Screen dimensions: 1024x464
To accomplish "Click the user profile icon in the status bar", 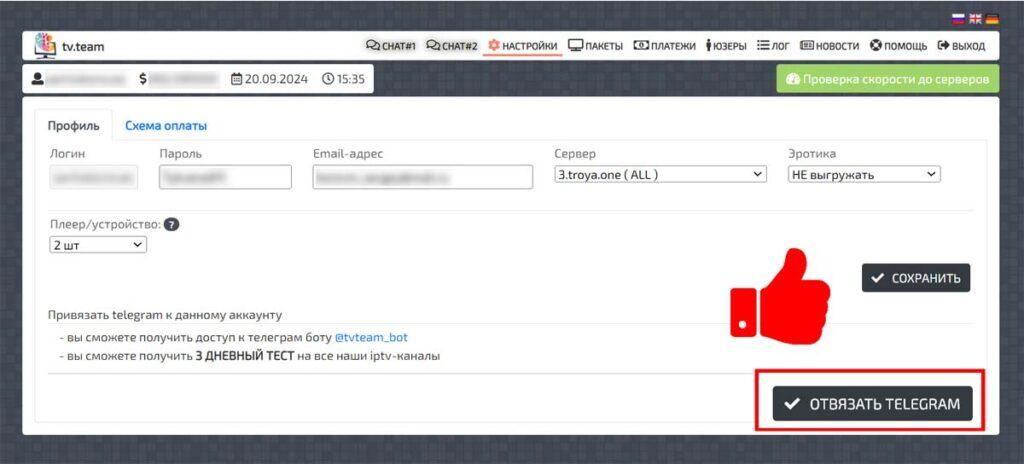I will point(38,79).
